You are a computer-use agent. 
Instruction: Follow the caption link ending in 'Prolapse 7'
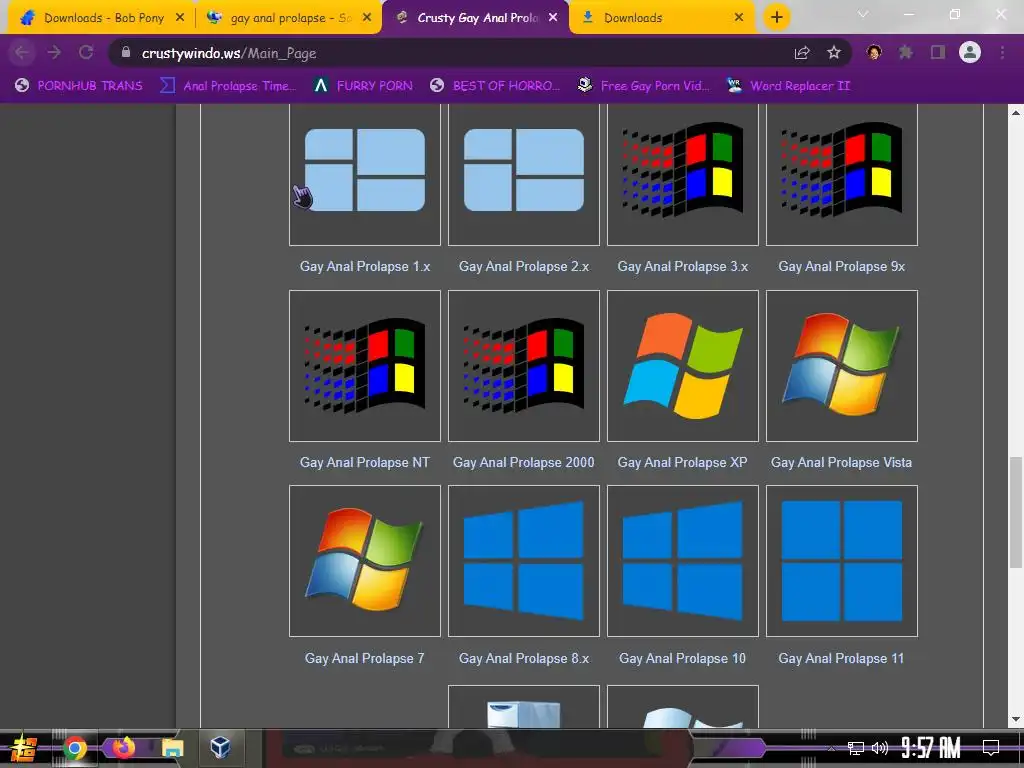tap(365, 658)
